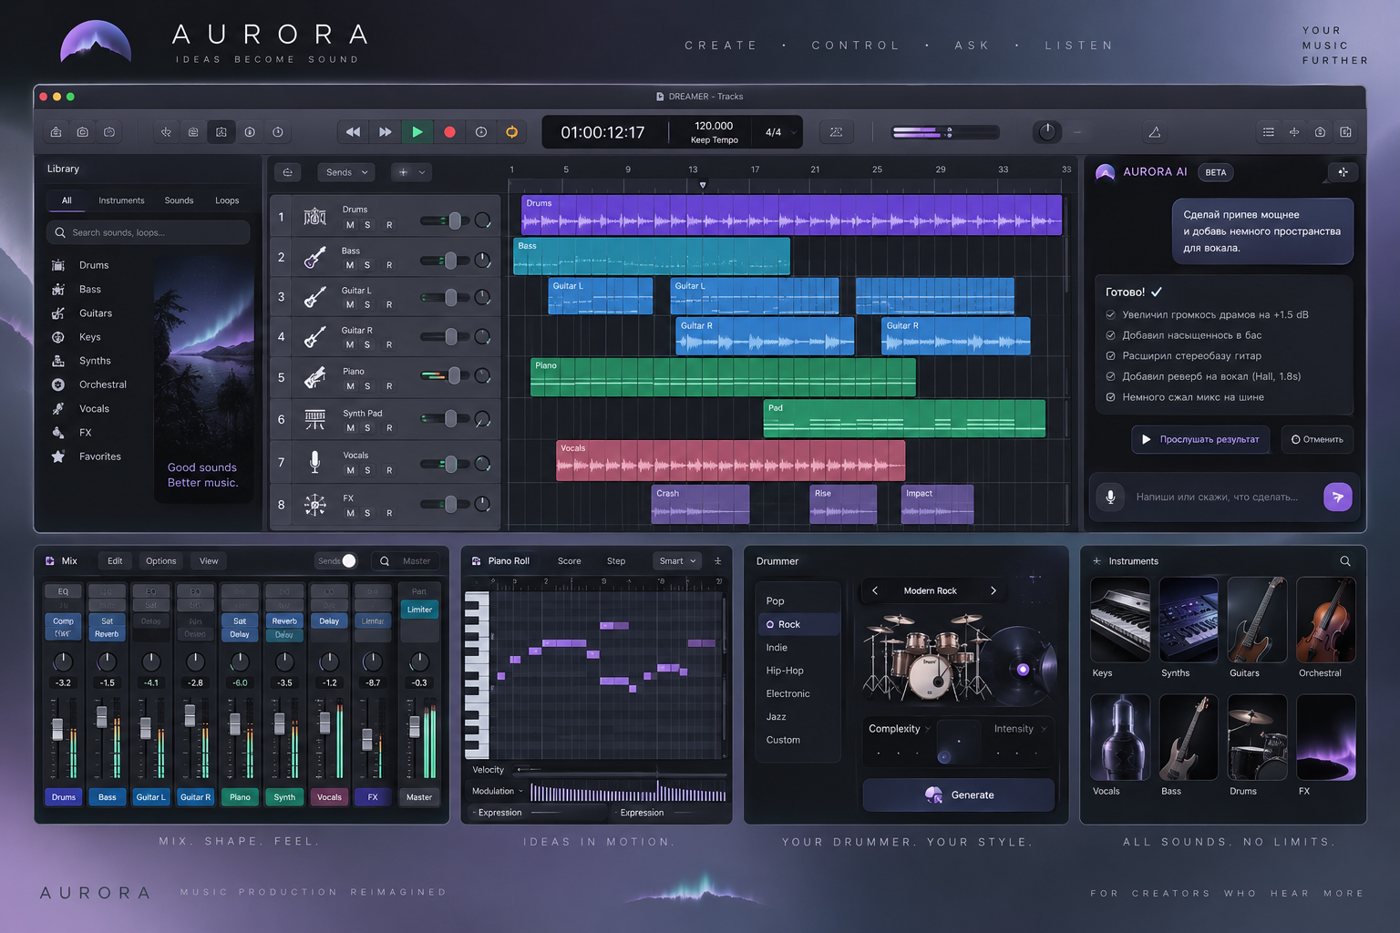Click the star icon next to Favorites

click(58, 456)
